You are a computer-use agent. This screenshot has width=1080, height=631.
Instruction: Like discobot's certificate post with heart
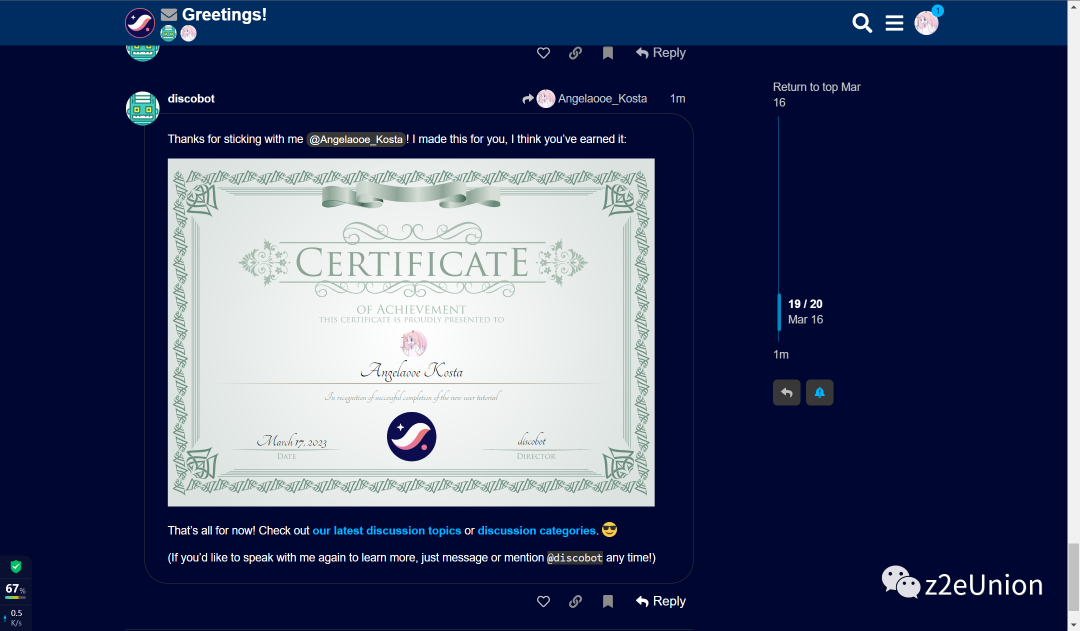click(x=543, y=601)
